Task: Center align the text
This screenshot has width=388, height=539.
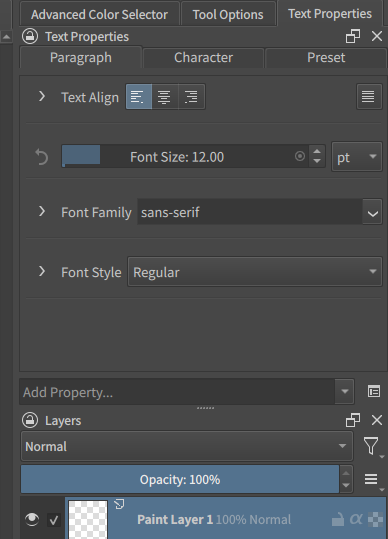Action: point(165,97)
